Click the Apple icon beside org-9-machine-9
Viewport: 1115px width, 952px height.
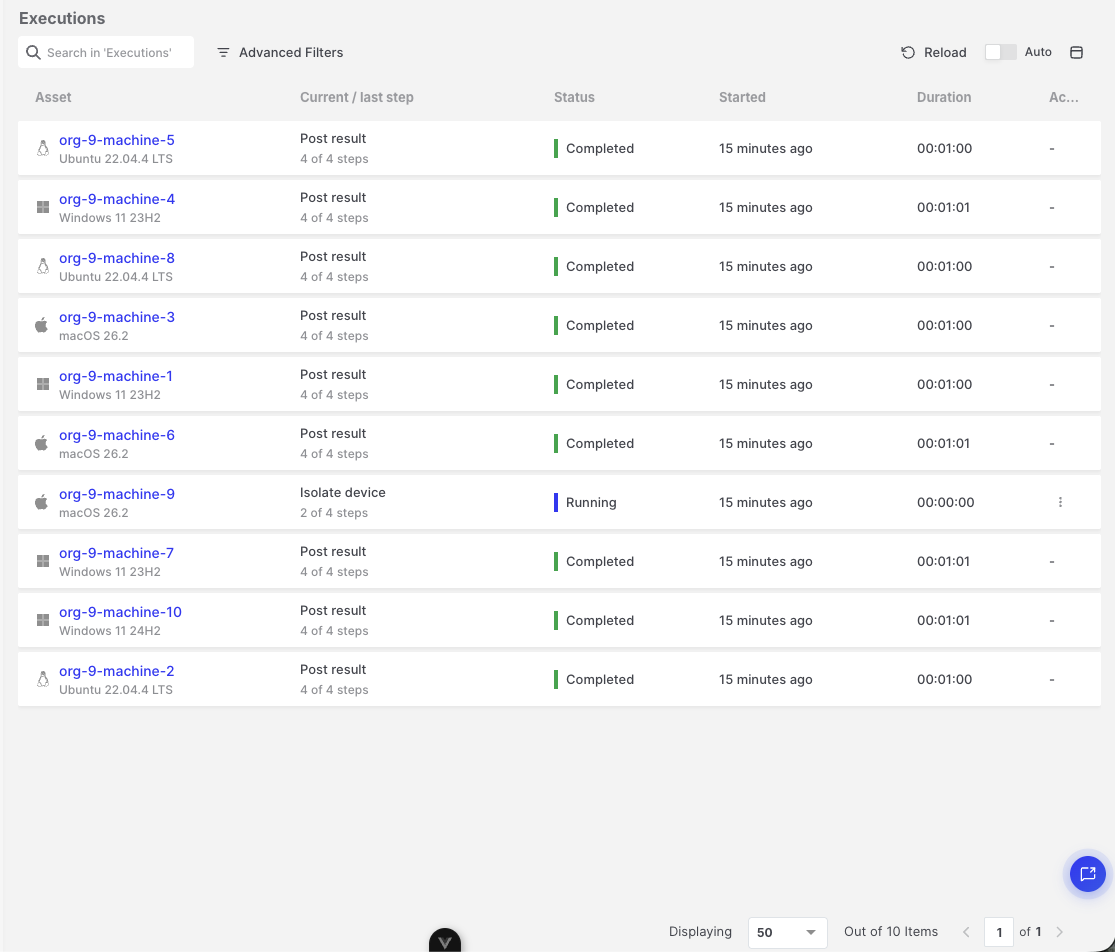click(x=42, y=502)
